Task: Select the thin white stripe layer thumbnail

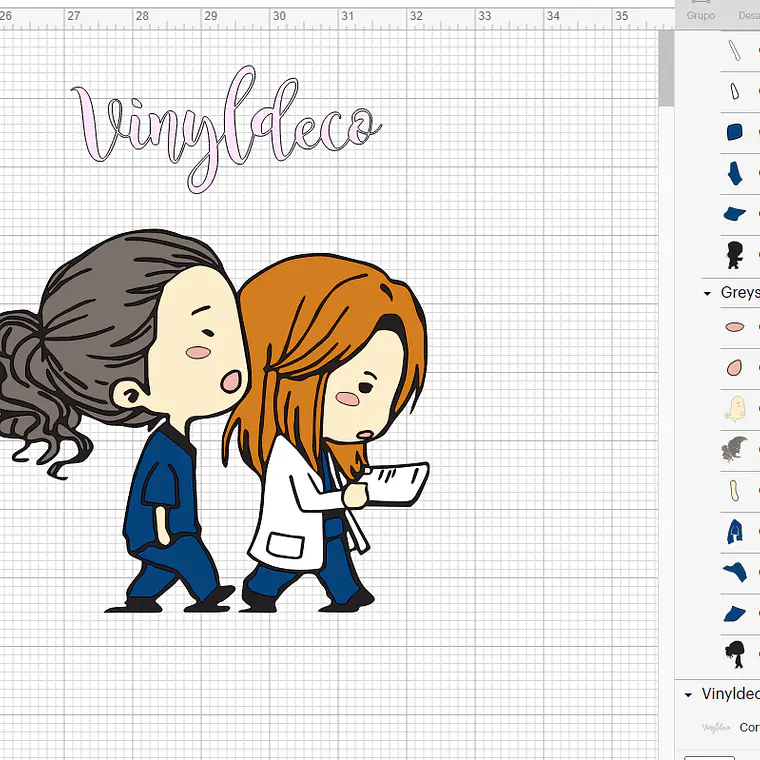Action: point(734,50)
